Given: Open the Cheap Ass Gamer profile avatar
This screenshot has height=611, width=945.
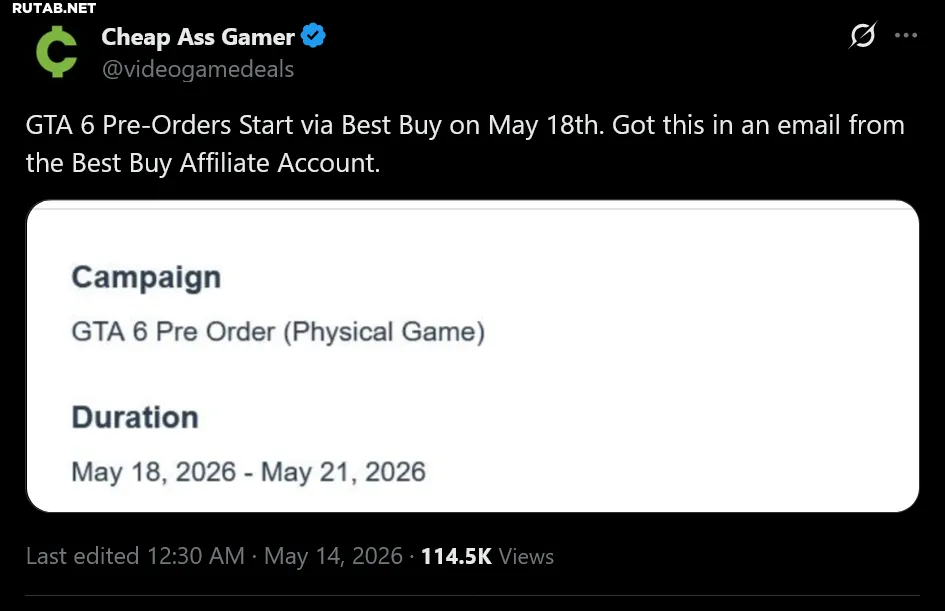Looking at the screenshot, I should (x=57, y=52).
